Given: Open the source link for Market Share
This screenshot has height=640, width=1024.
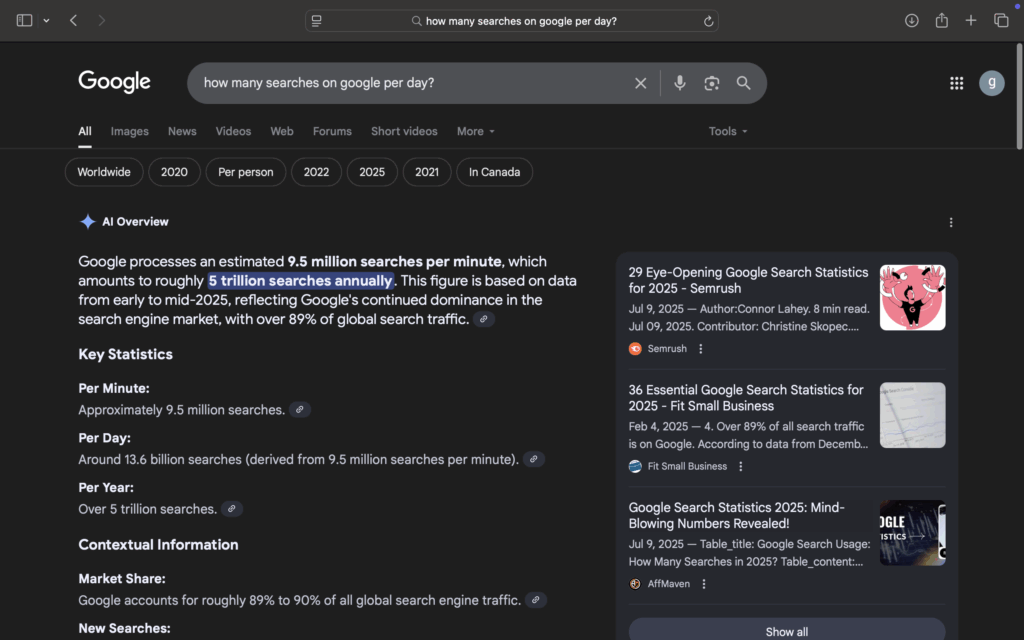Looking at the screenshot, I should tap(536, 600).
